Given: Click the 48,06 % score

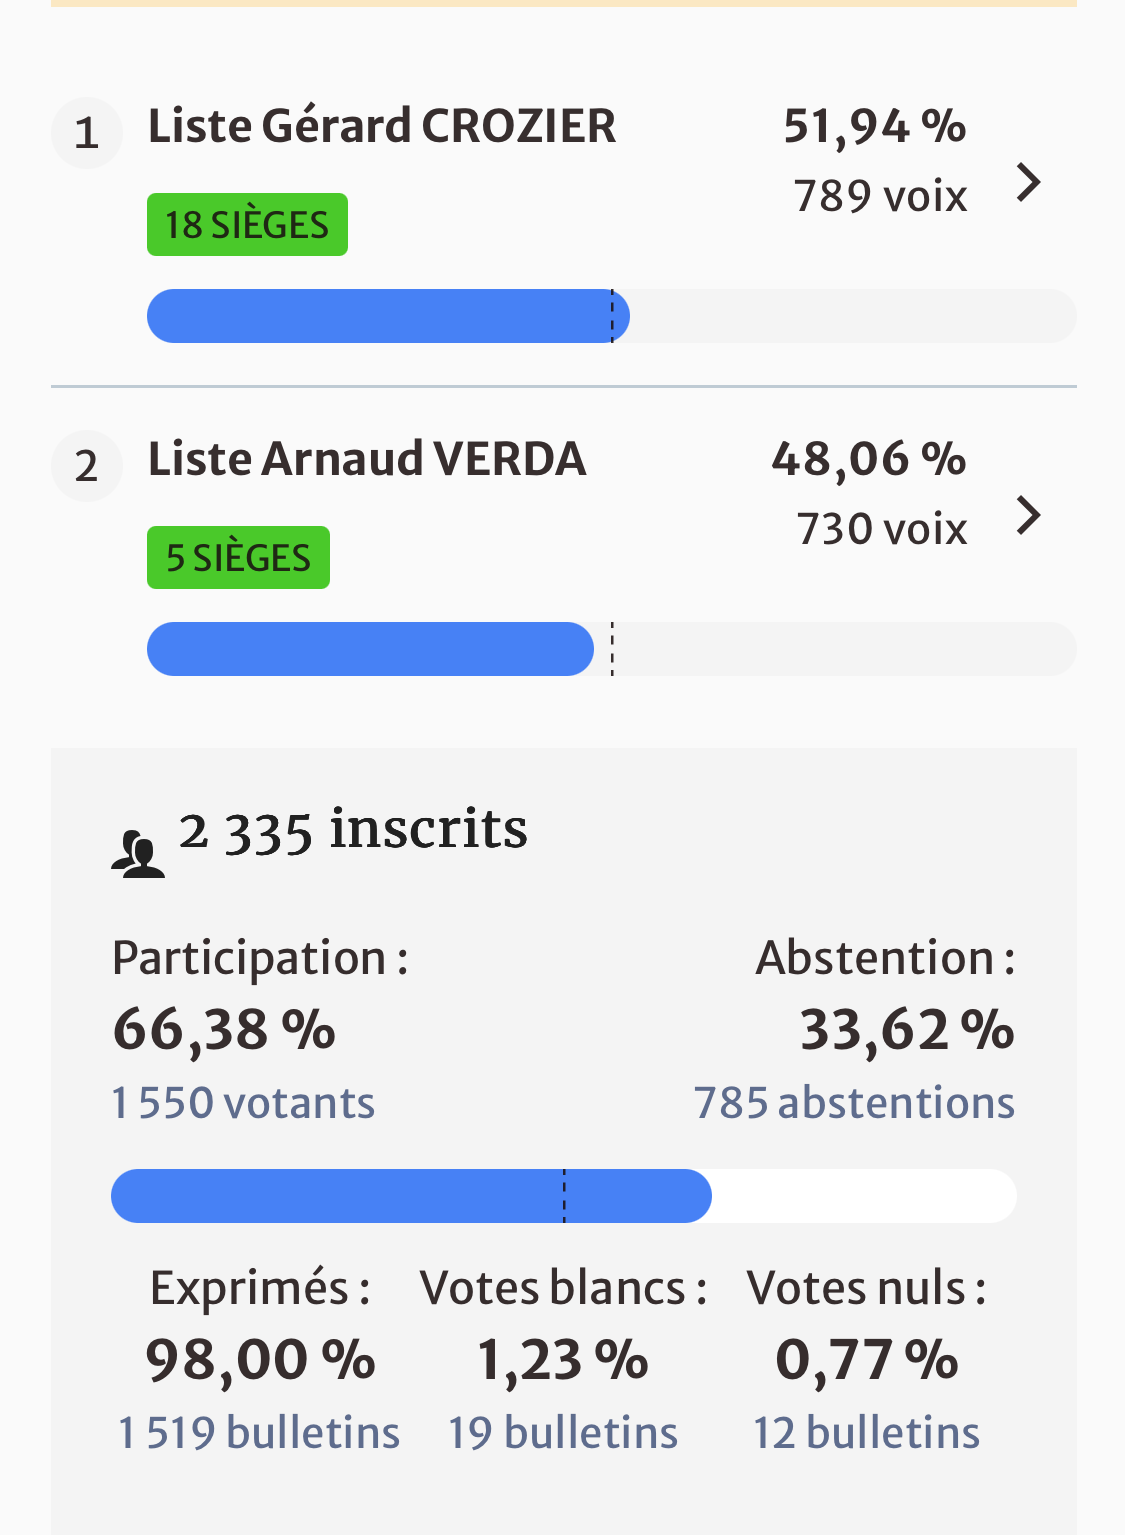Looking at the screenshot, I should (868, 460).
